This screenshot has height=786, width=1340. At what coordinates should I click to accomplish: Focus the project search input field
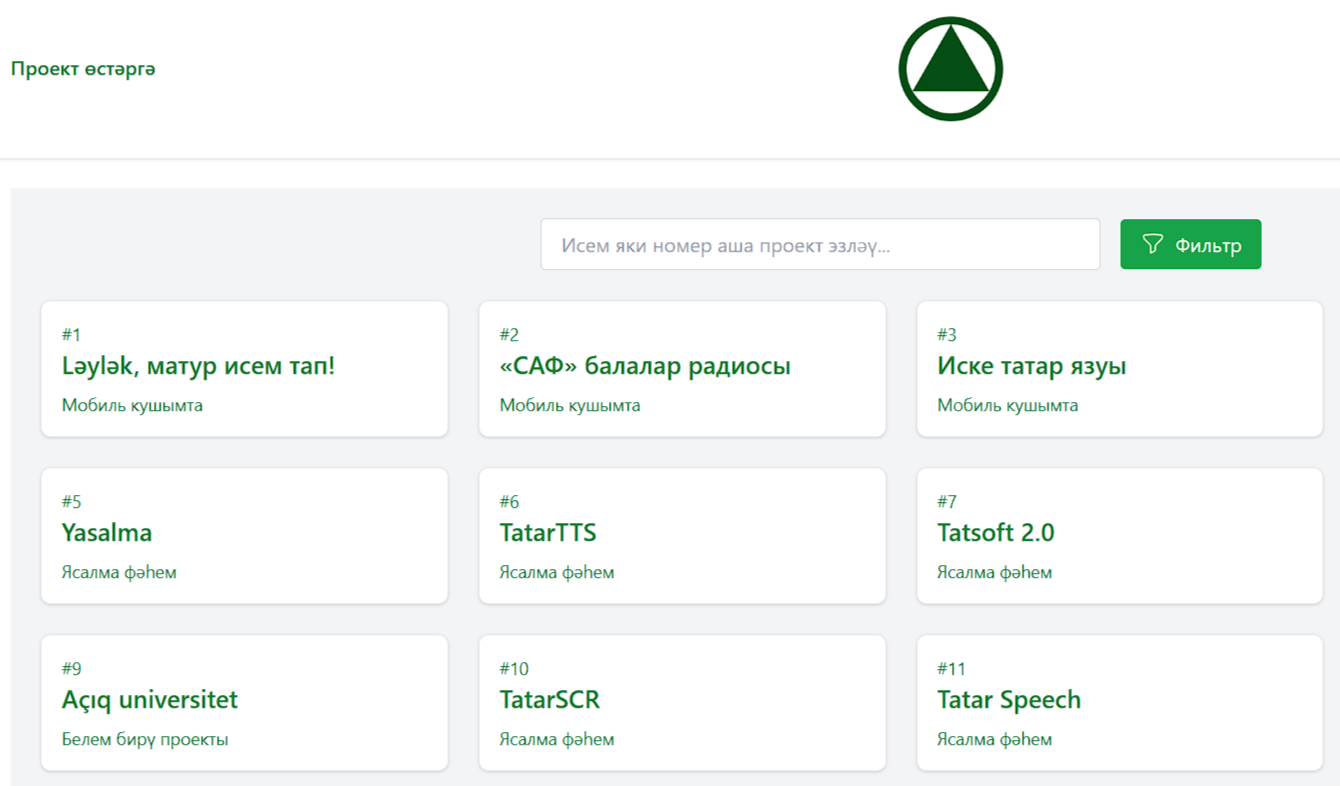click(820, 244)
